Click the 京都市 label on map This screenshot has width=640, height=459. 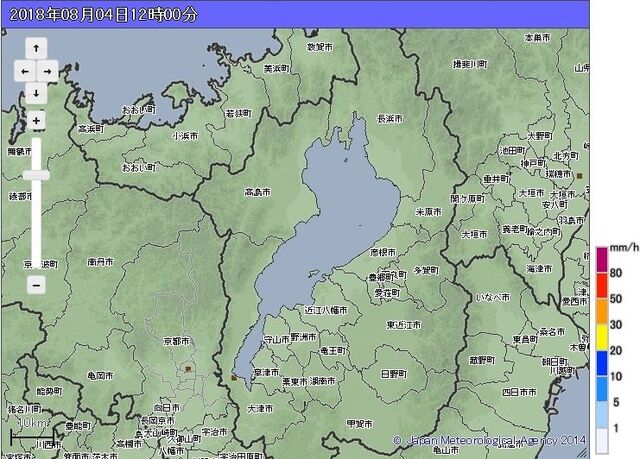click(x=177, y=341)
